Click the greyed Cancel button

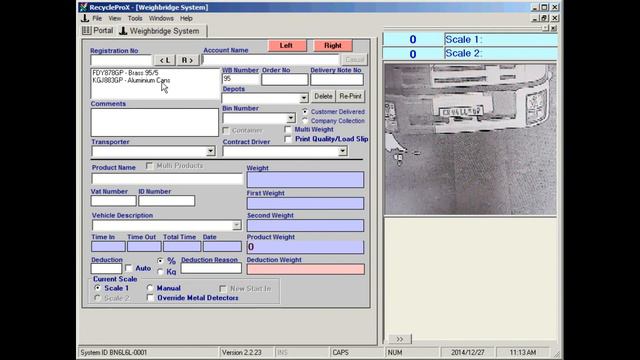click(354, 60)
